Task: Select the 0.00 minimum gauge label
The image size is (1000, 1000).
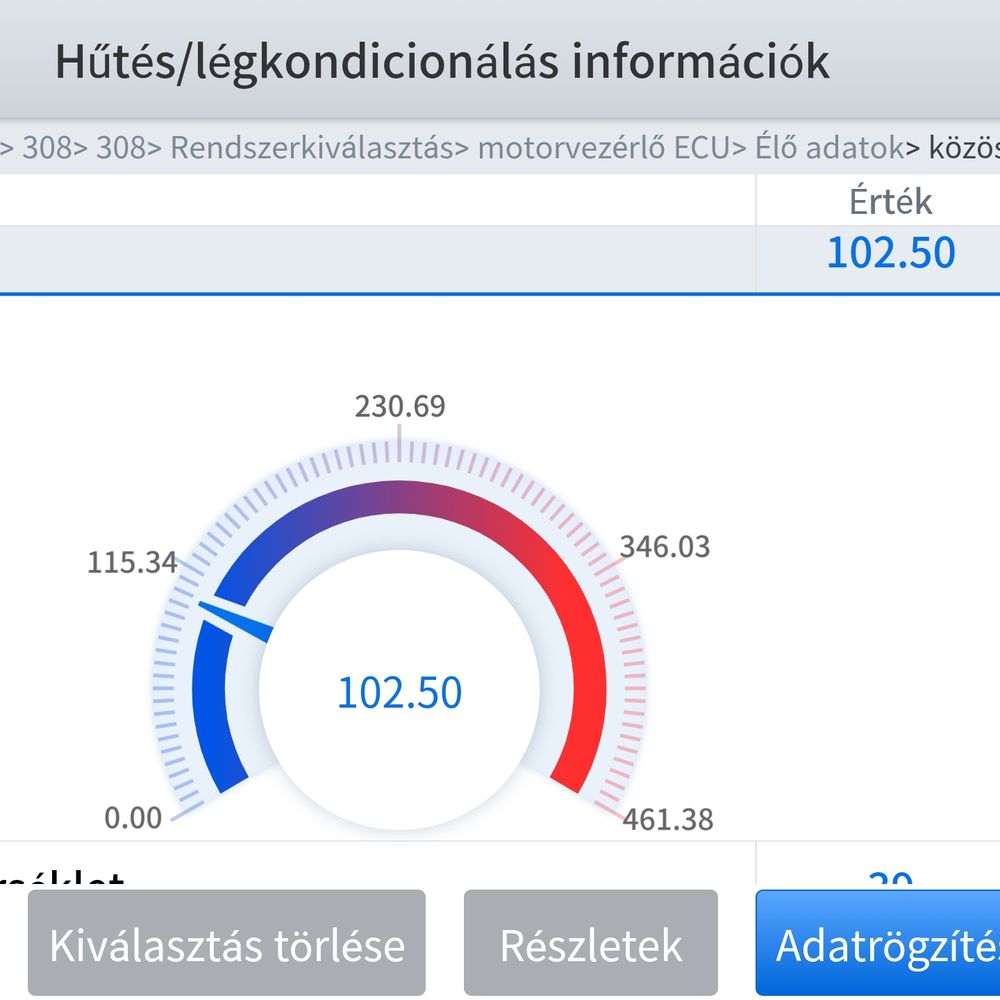Action: tap(133, 818)
